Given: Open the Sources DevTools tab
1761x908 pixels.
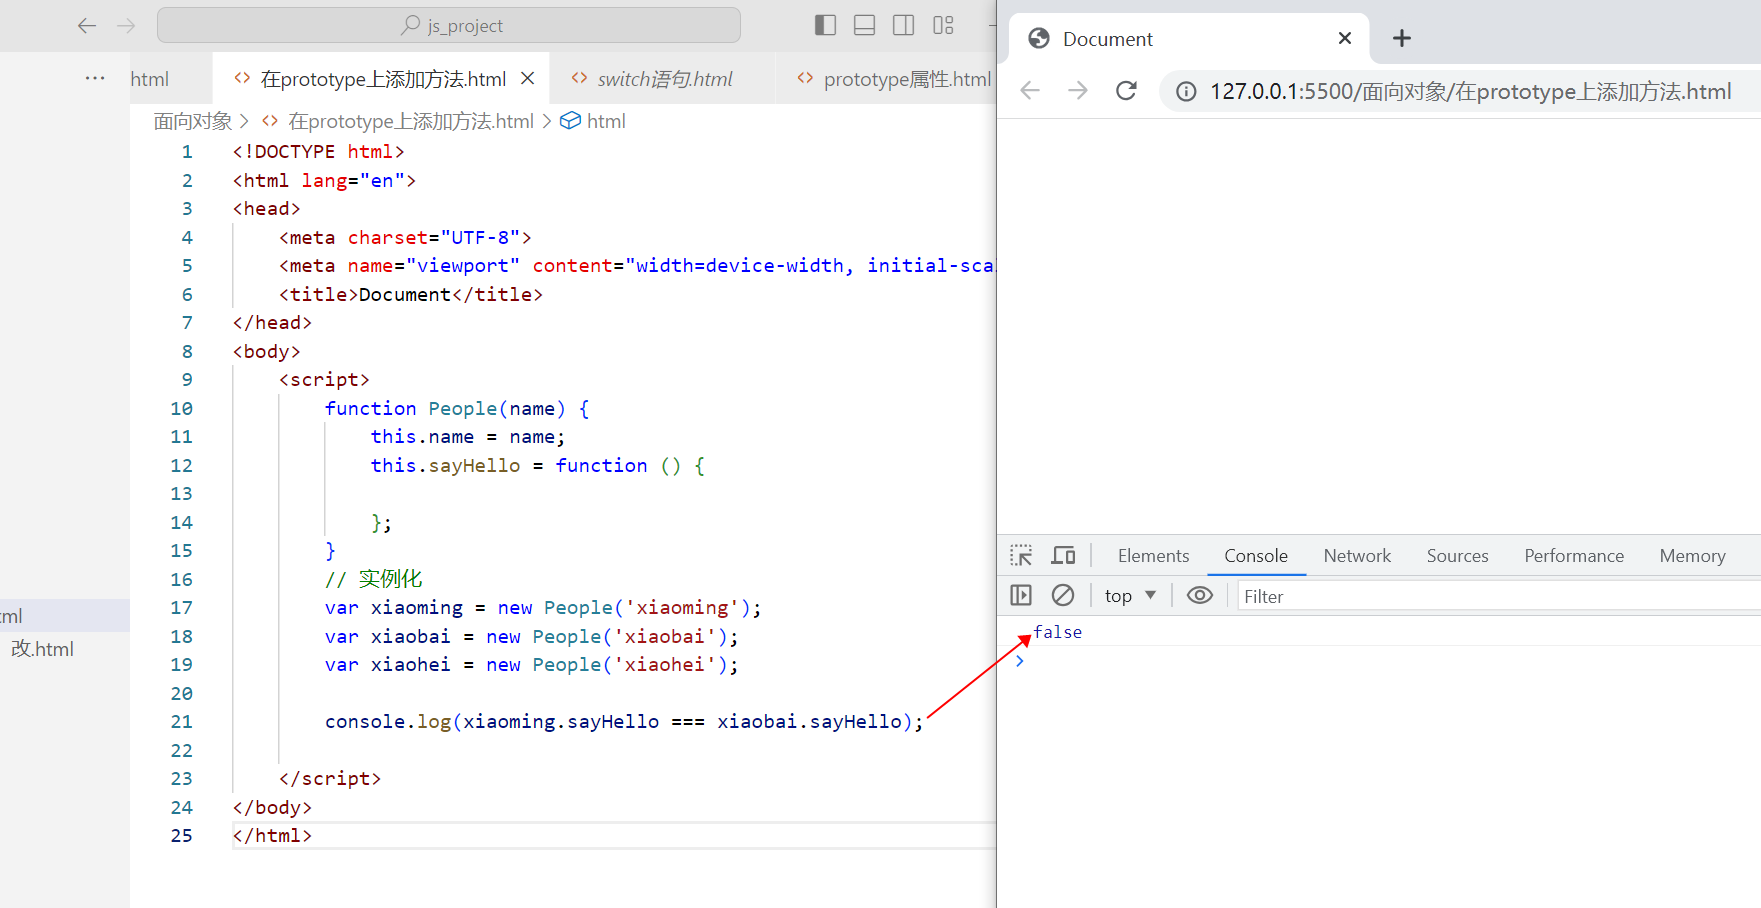Looking at the screenshot, I should tap(1457, 556).
